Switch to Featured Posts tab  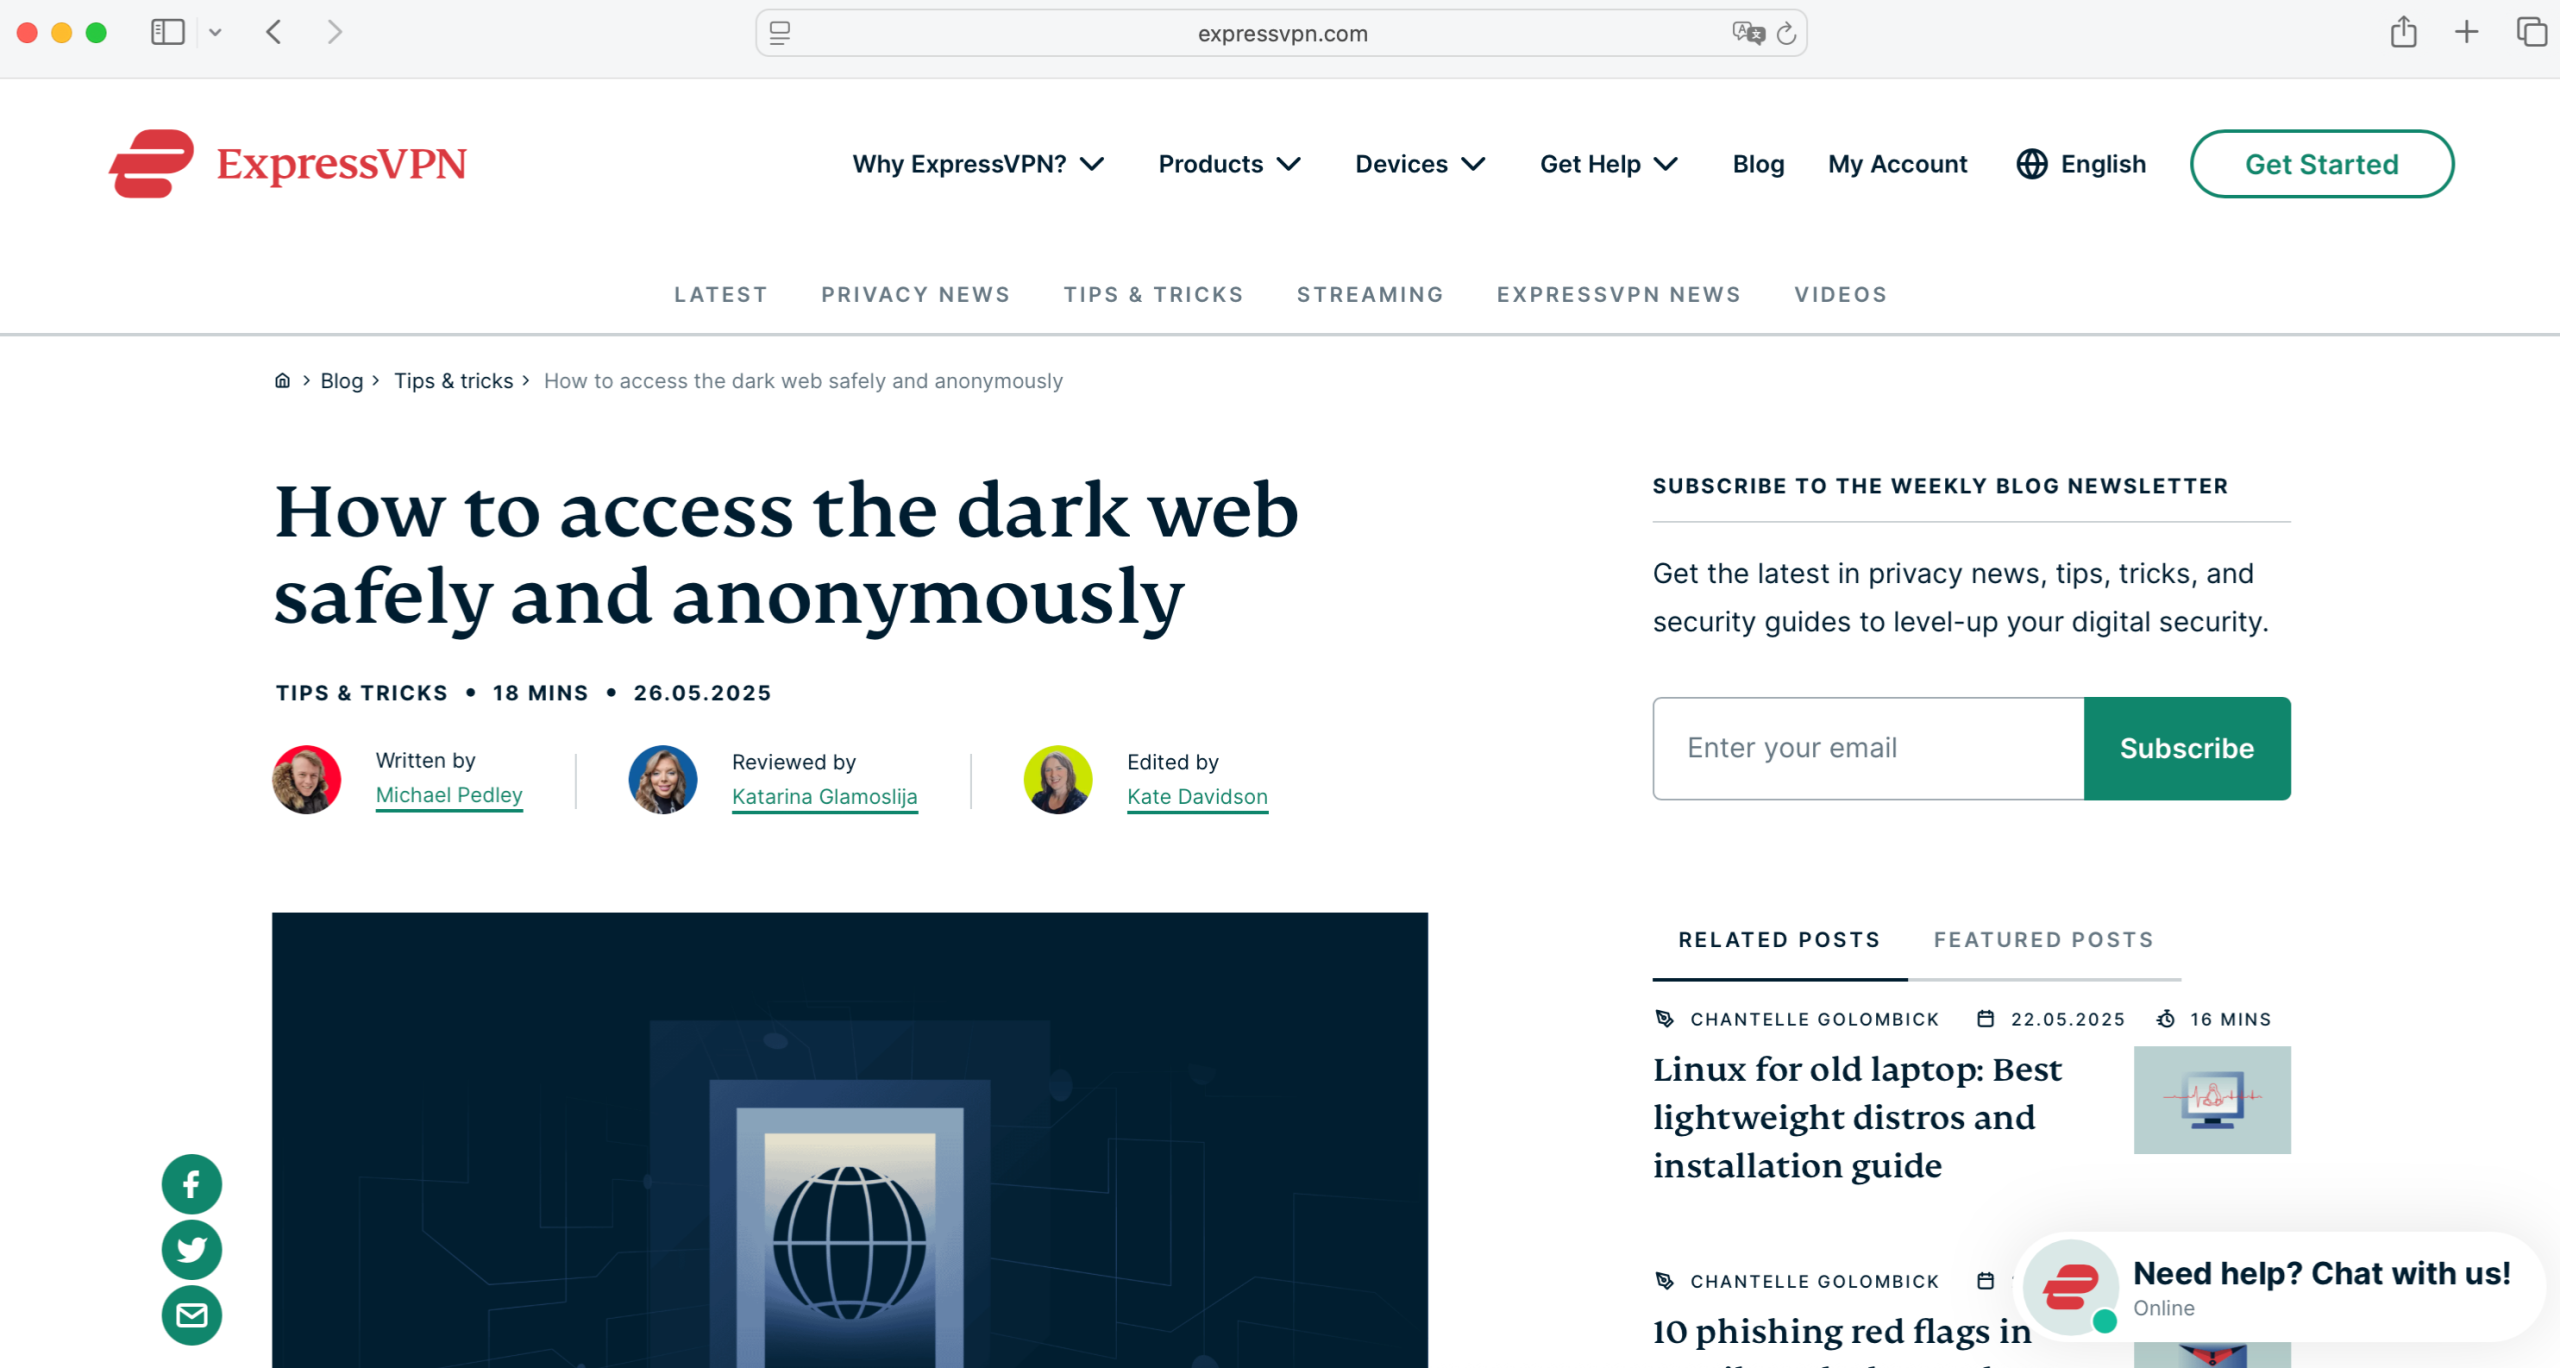pyautogui.click(x=2044, y=940)
